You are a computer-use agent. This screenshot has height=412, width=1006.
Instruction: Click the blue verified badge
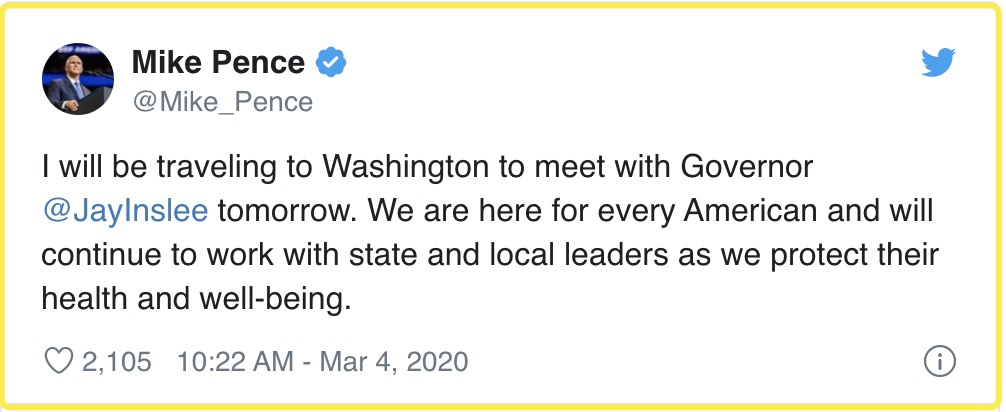tap(331, 64)
